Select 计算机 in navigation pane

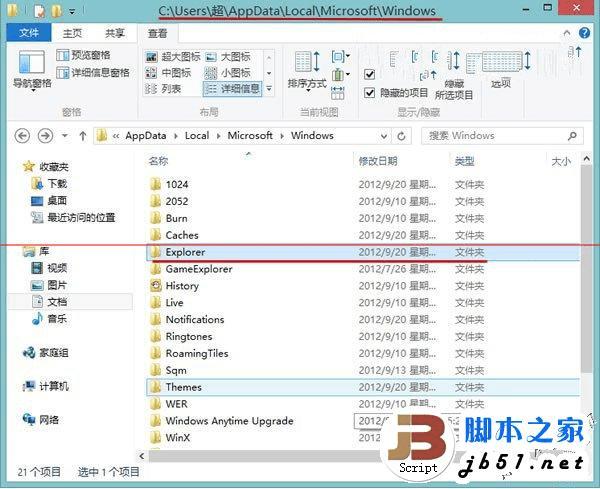pos(46,386)
